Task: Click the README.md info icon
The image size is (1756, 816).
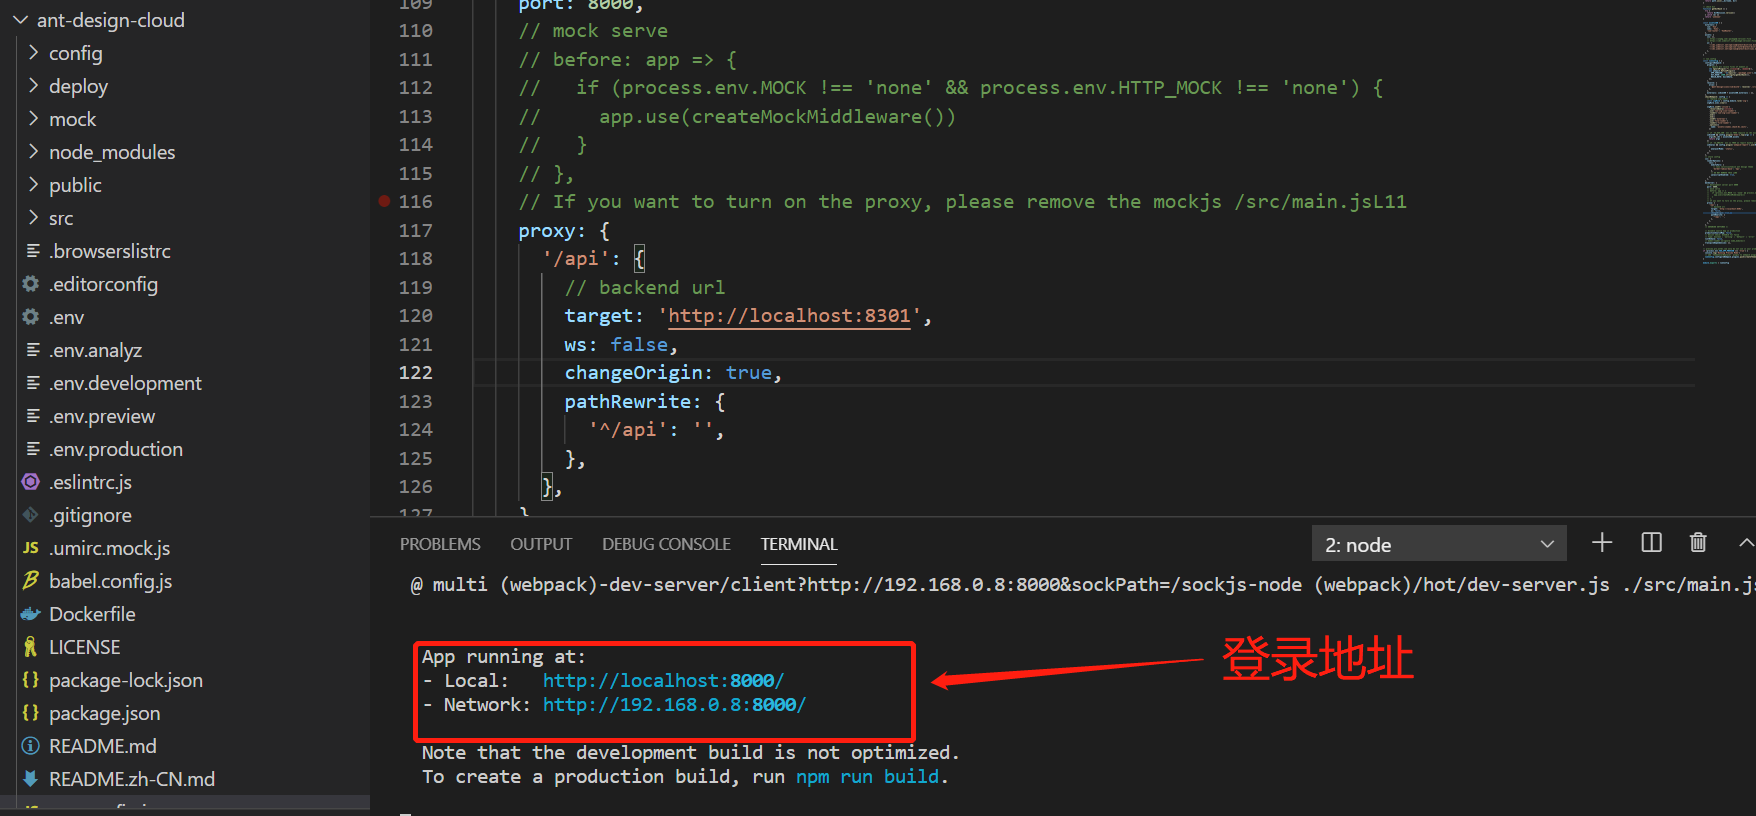Action: point(31,746)
